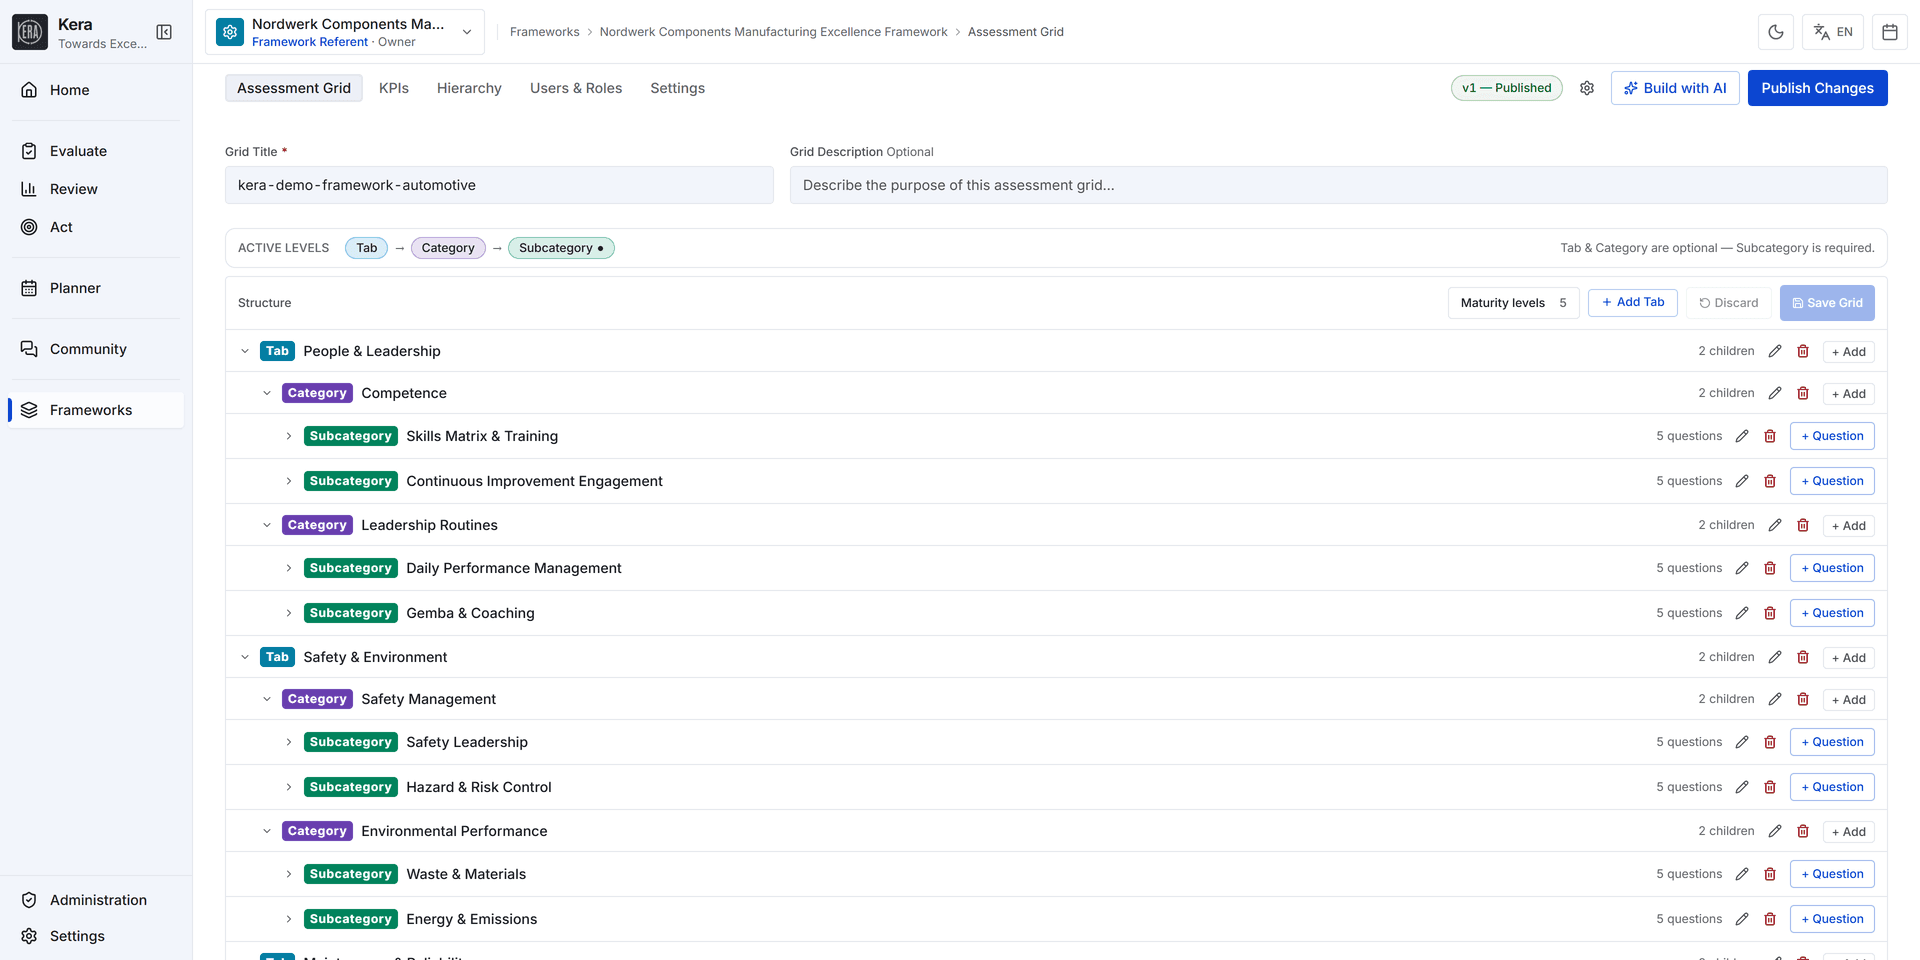Viewport: 1920px width, 960px height.
Task: Expand Safety Leadership subcategory
Action: [x=289, y=742]
